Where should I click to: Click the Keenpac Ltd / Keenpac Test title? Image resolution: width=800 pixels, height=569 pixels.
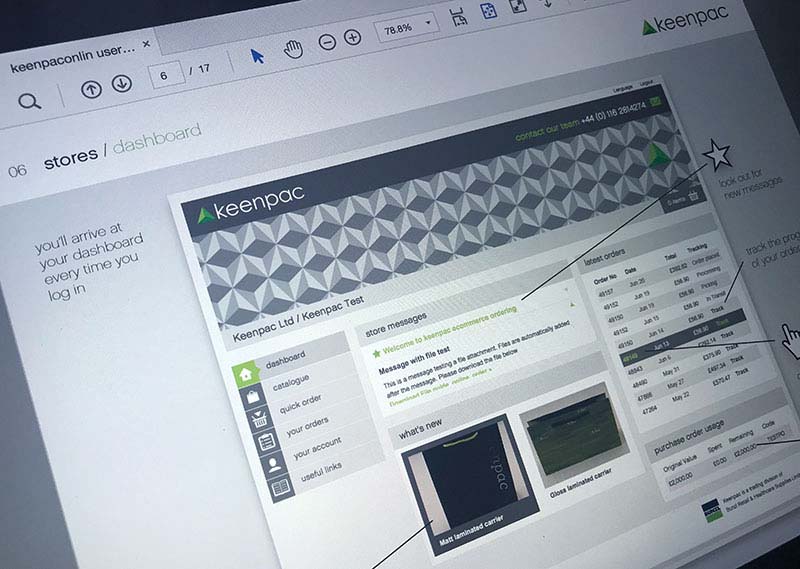point(298,319)
